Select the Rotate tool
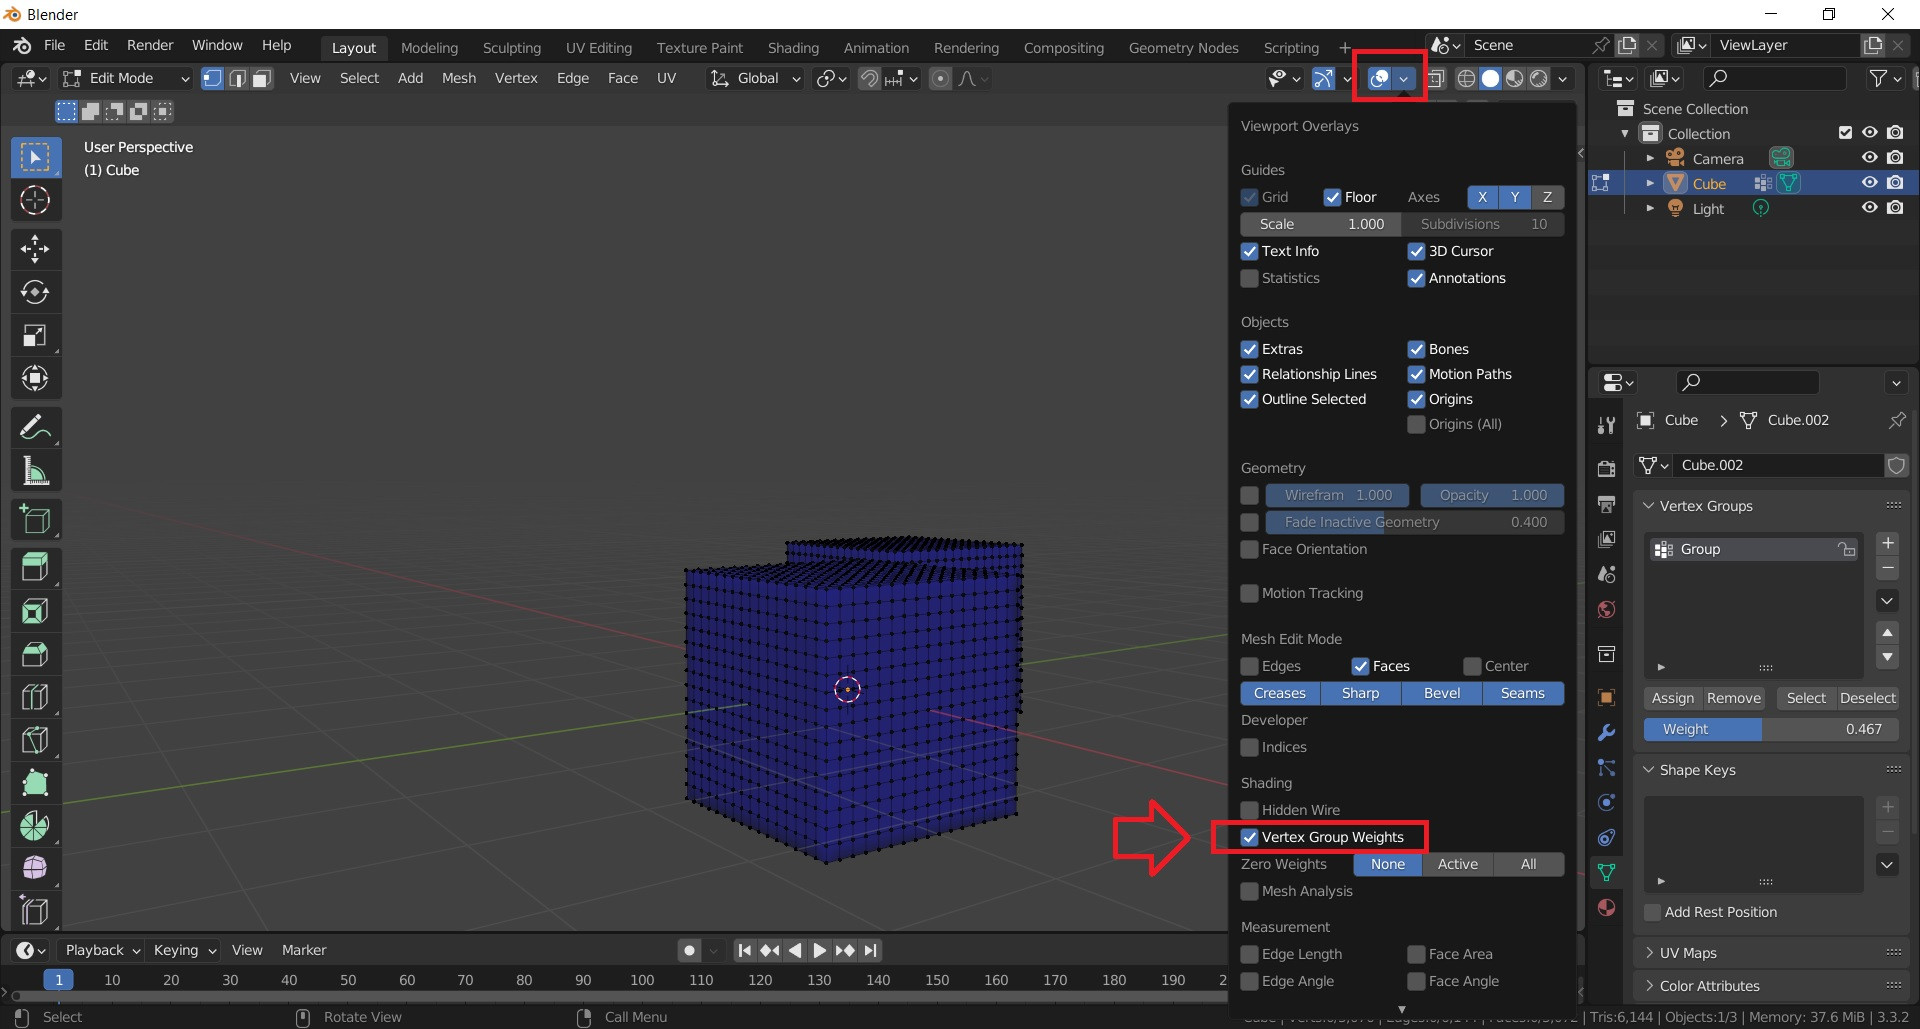The height and width of the screenshot is (1029, 1920). [x=35, y=292]
